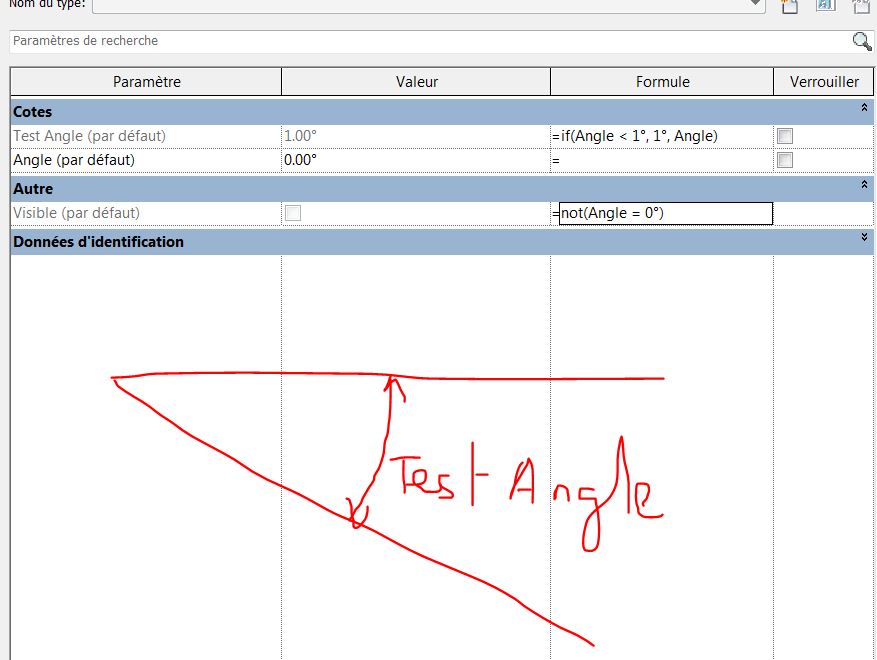This screenshot has height=660, width=877.
Task: Click the Formule column header
Action: tap(662, 82)
